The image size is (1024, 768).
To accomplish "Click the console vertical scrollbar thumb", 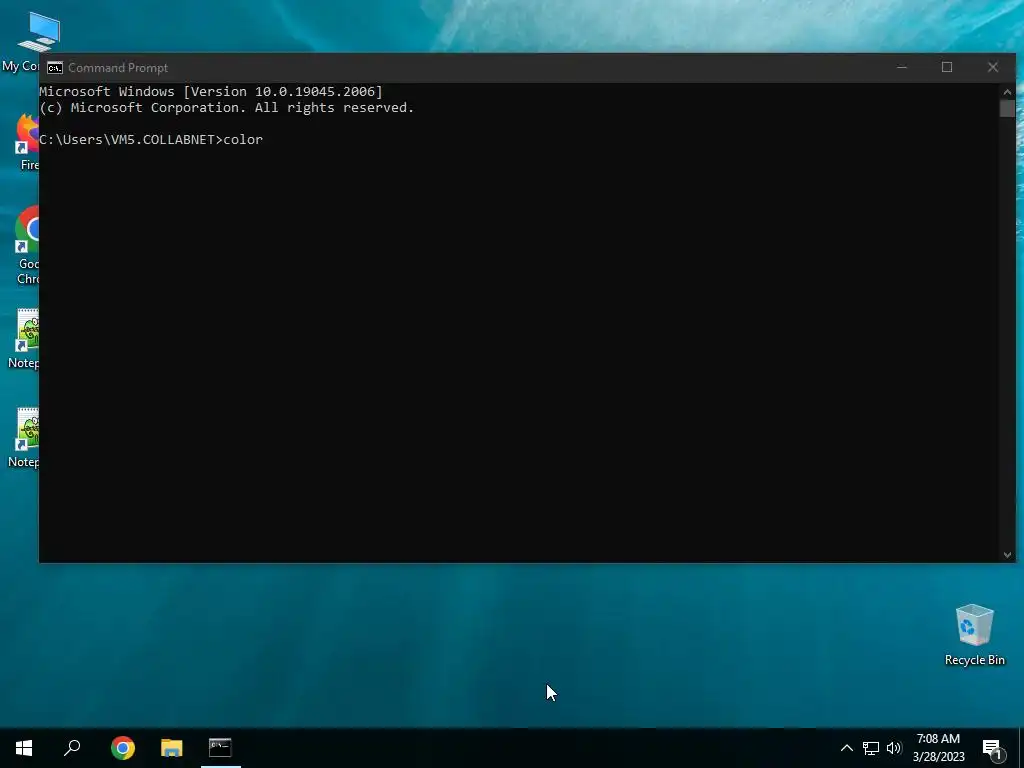I will [1007, 108].
